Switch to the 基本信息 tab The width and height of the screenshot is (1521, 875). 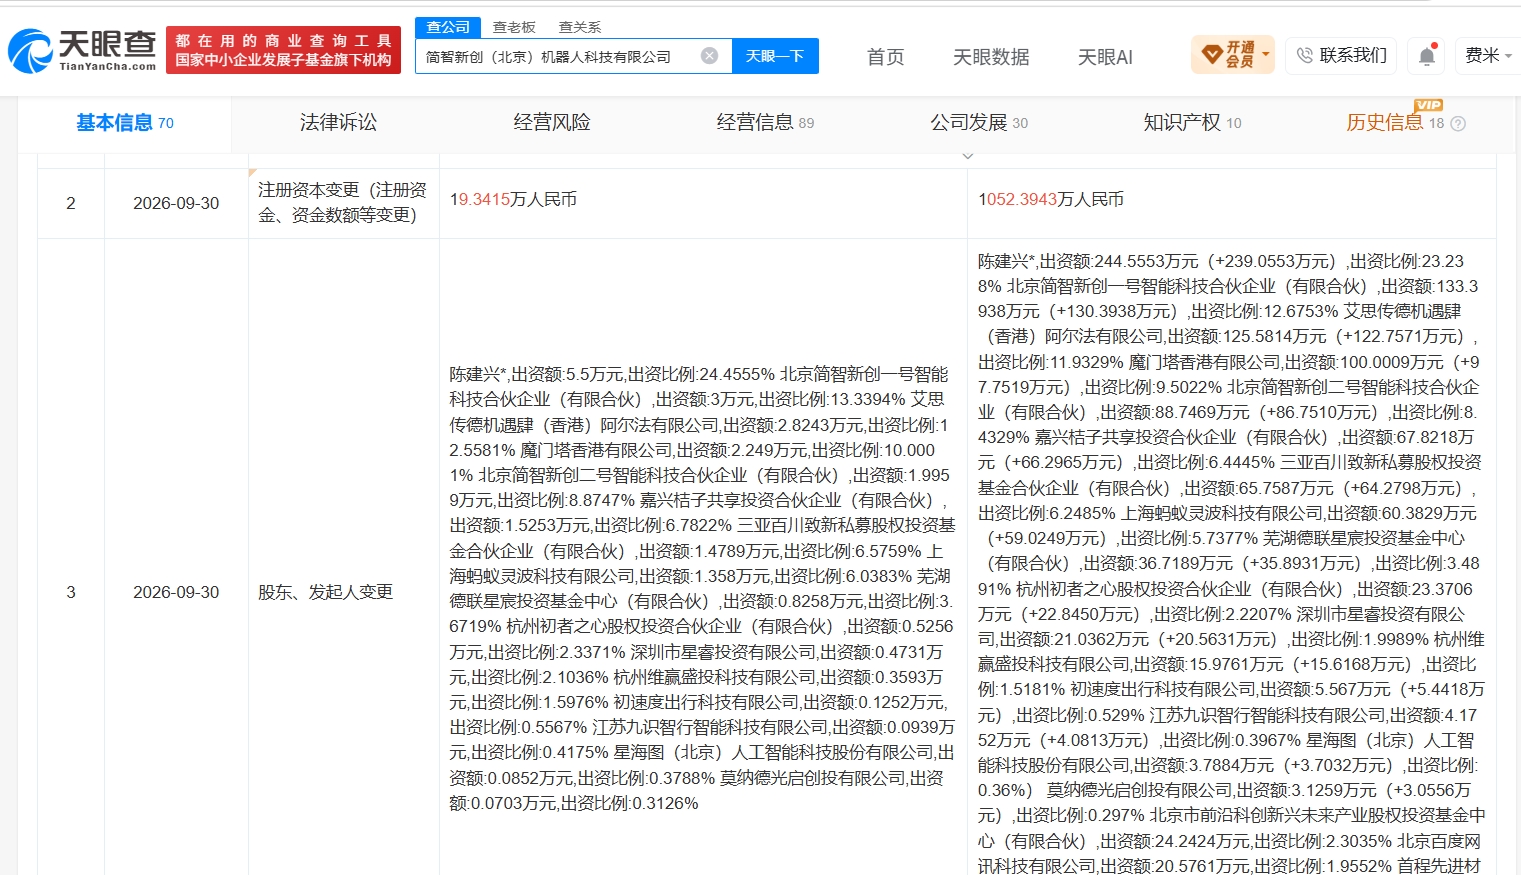pos(124,123)
